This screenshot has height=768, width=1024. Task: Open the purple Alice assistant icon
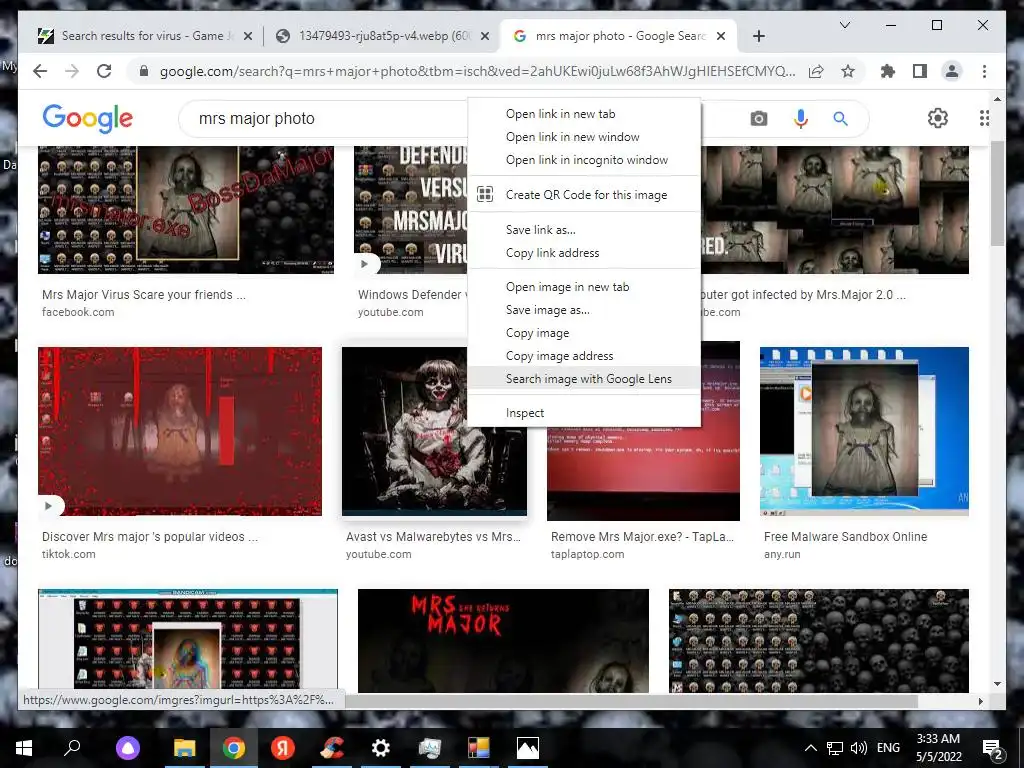pyautogui.click(x=128, y=748)
